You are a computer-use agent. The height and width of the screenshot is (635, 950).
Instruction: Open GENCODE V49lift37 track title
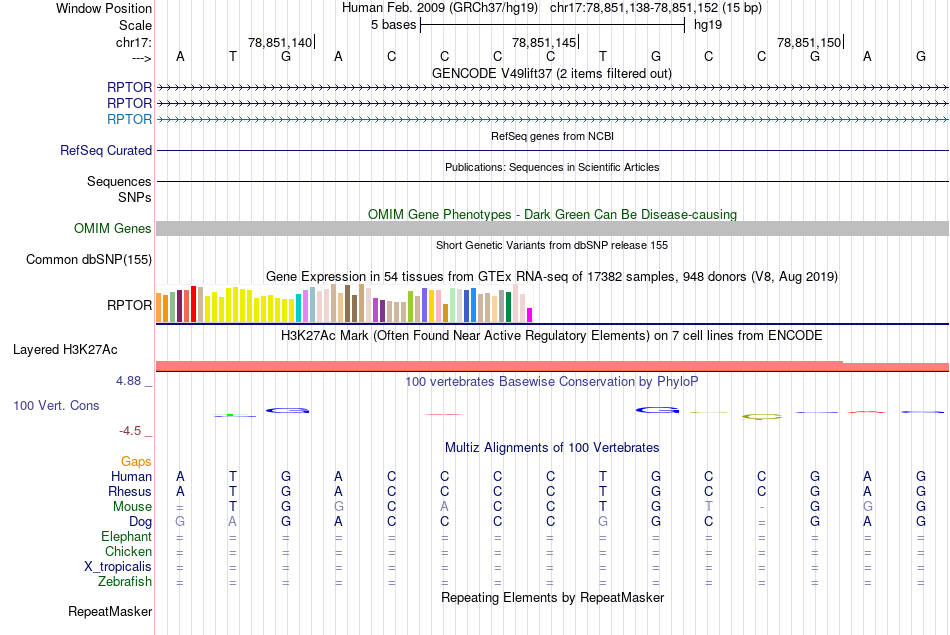[552, 73]
